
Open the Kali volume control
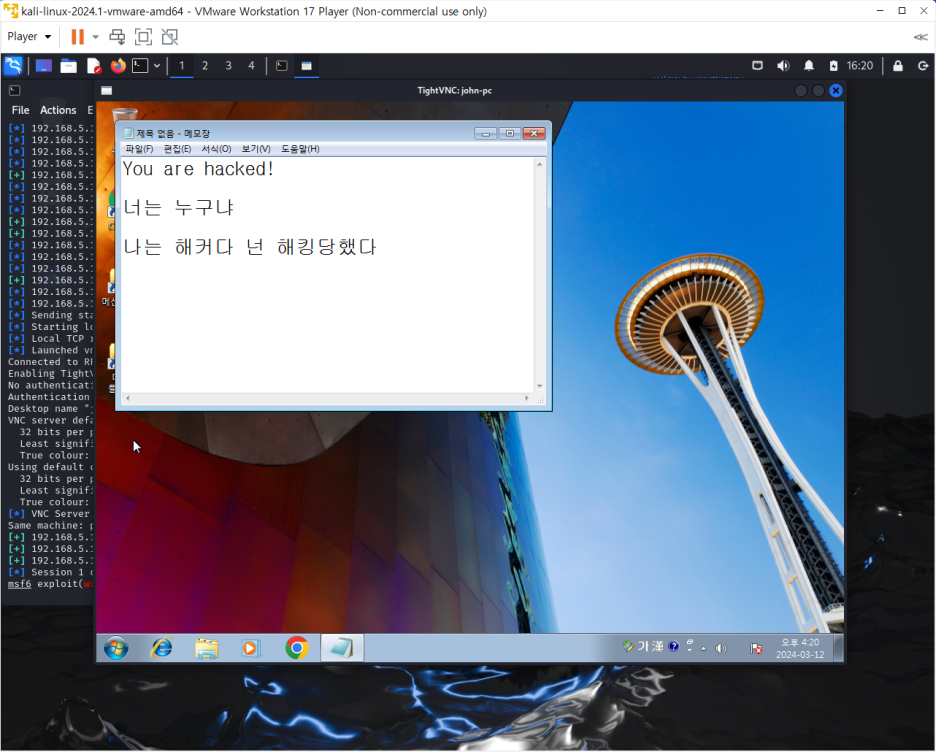click(x=783, y=66)
